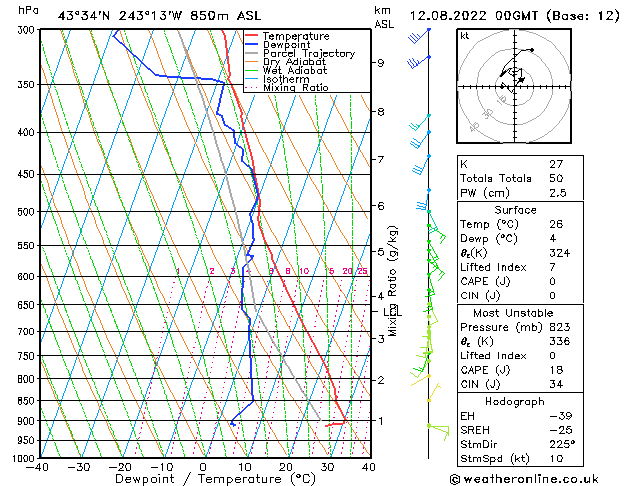Image resolution: width=629 pixels, height=486 pixels.
Task: Click the Most Unstable pressure value '823'
Action: tap(560, 327)
